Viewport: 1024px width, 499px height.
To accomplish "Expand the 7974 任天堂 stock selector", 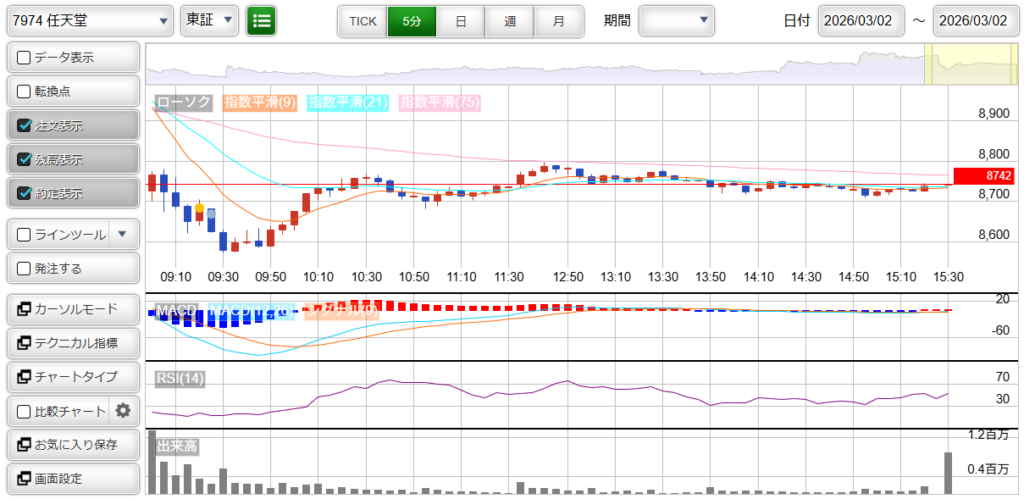I will (90, 20).
